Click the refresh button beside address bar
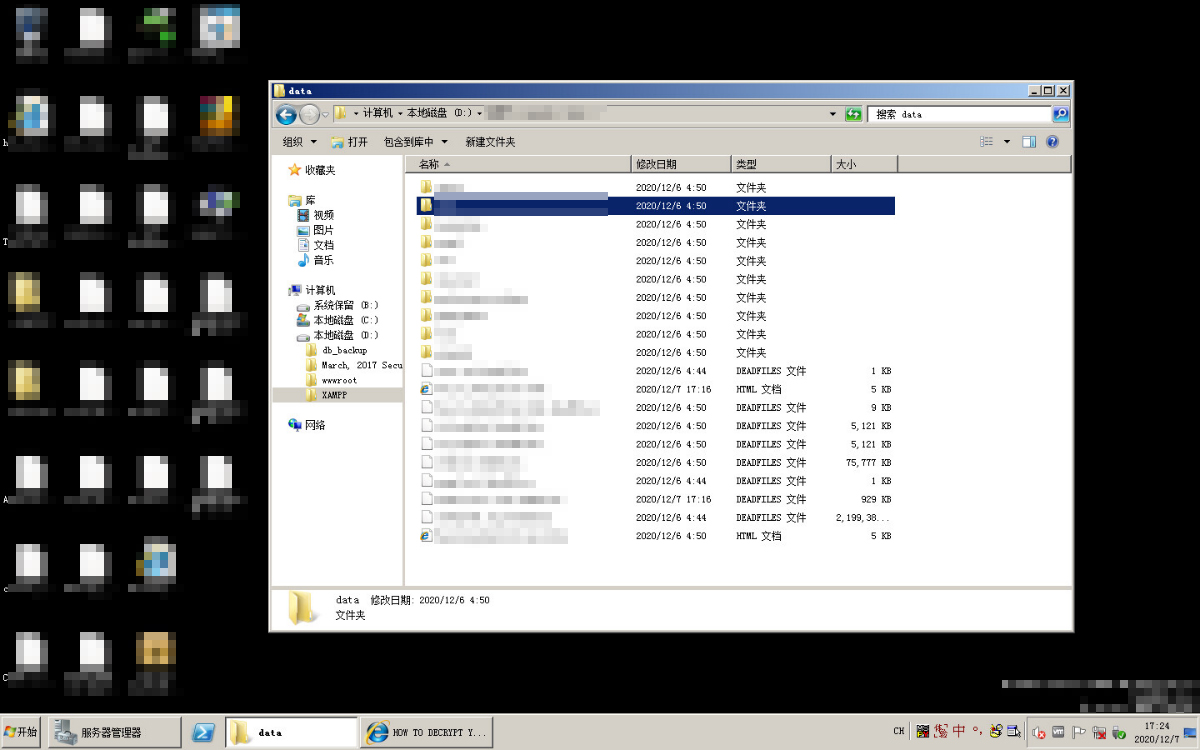 click(x=853, y=114)
